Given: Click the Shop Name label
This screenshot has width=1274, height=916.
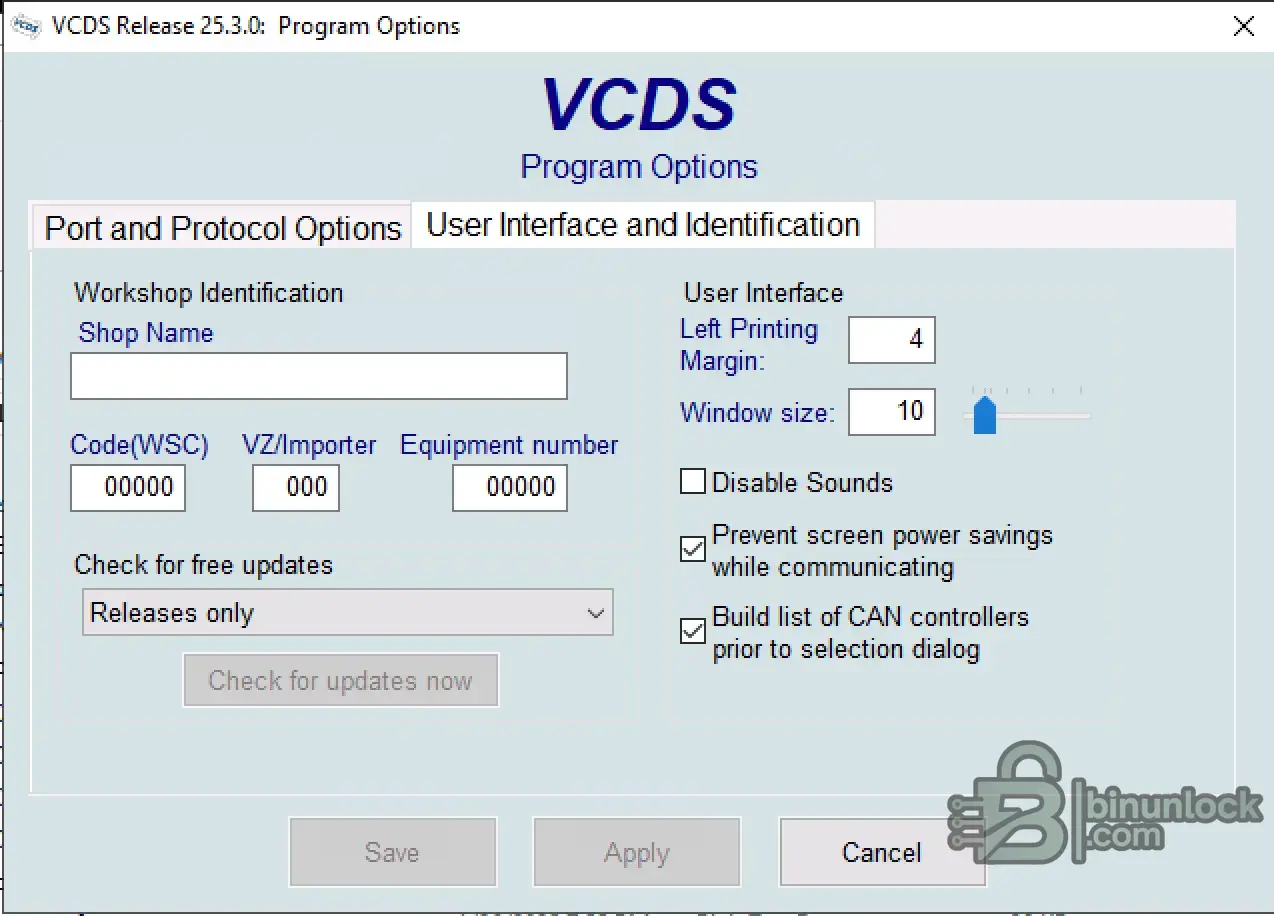Looking at the screenshot, I should (x=146, y=333).
